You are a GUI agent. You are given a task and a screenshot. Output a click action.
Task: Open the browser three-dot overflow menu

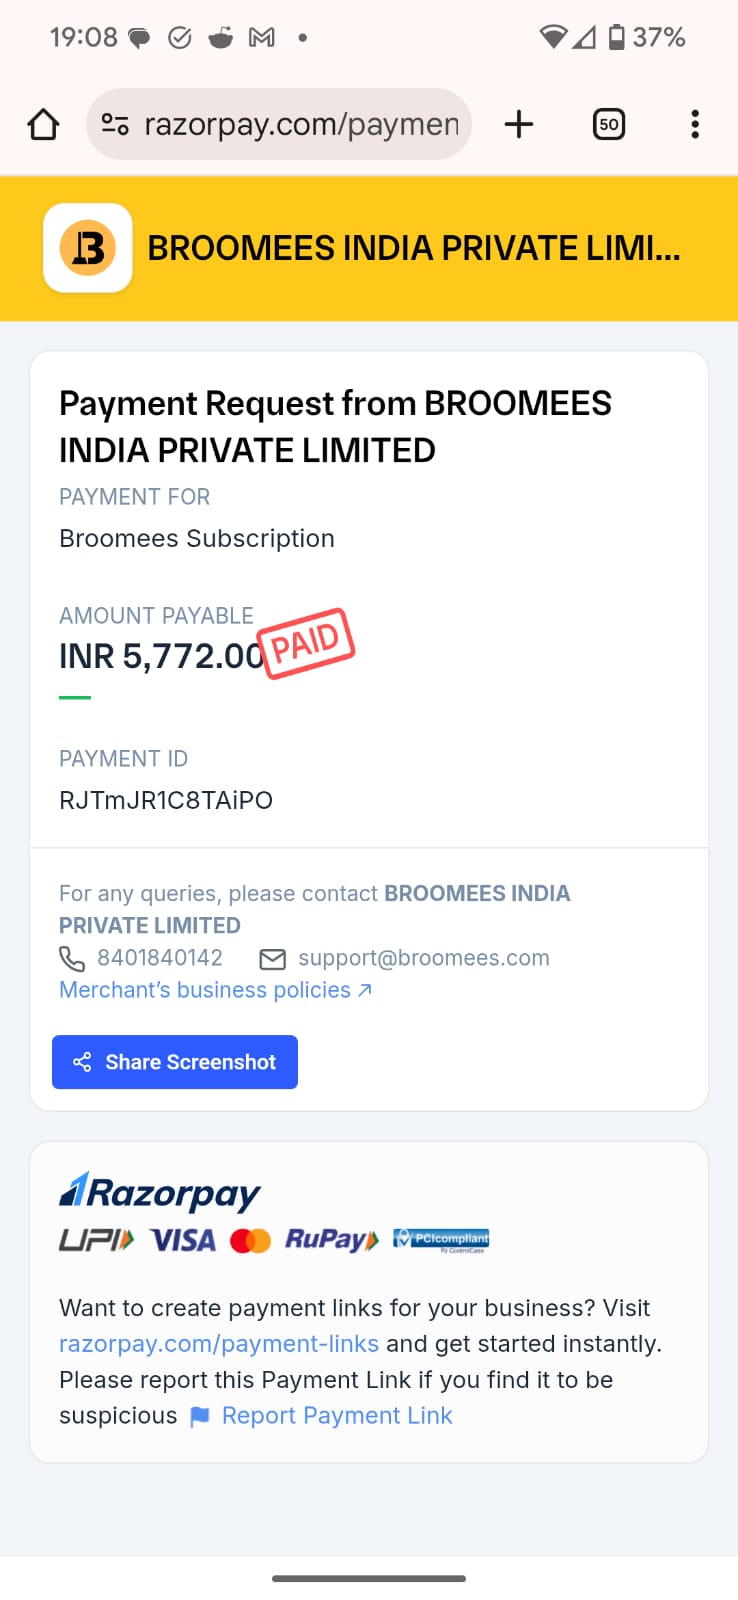tap(695, 124)
